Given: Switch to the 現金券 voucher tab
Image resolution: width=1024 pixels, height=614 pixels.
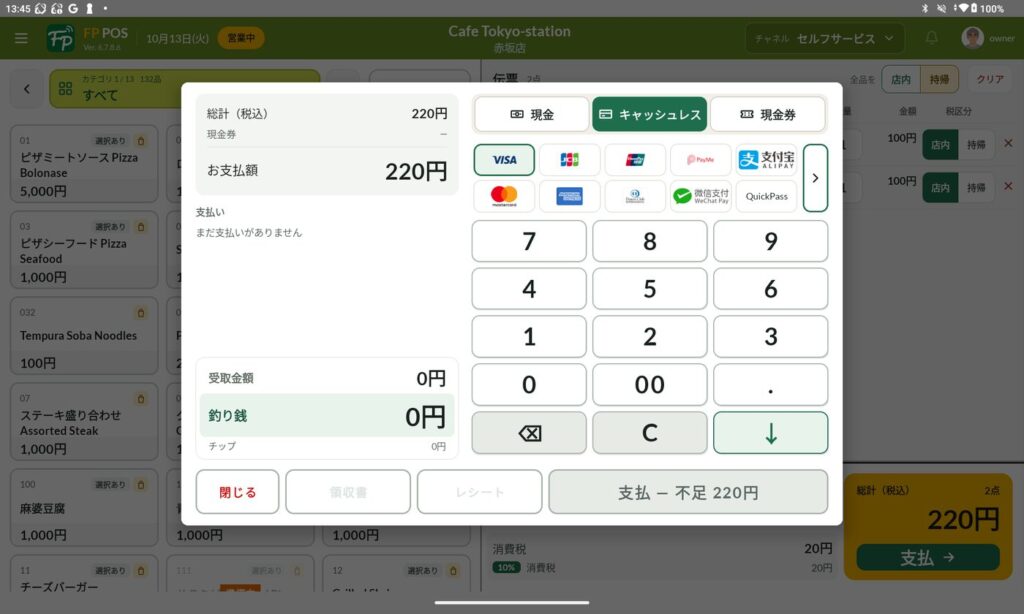Looking at the screenshot, I should point(767,114).
